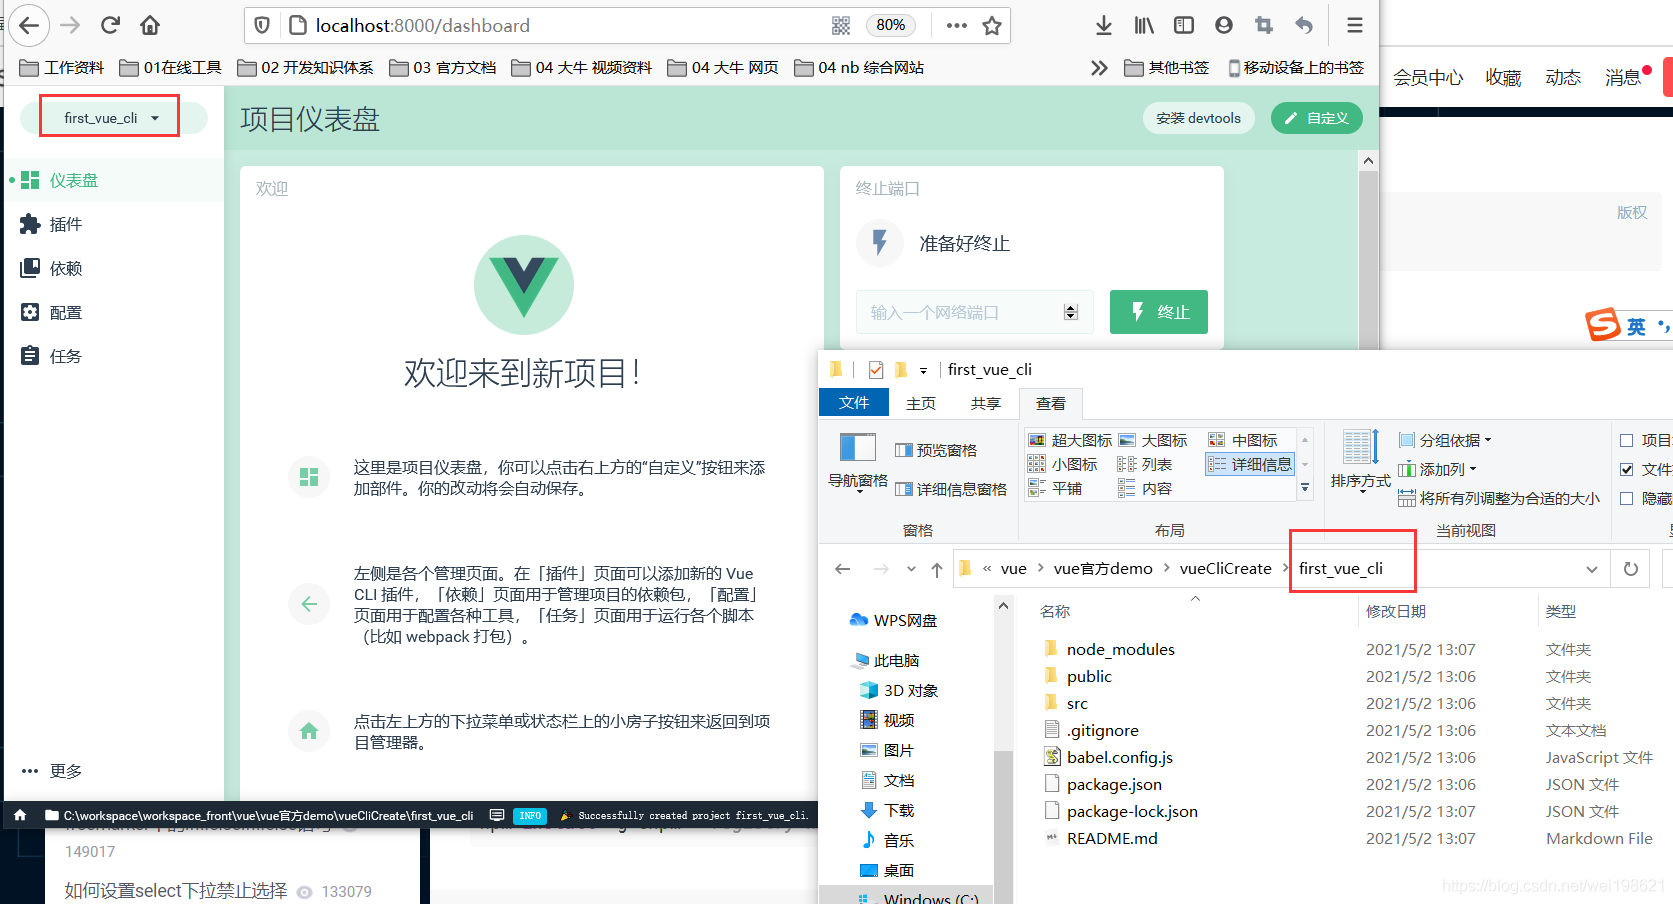The height and width of the screenshot is (904, 1673).
Task: Click 自定义 customize button
Action: [x=1316, y=118]
